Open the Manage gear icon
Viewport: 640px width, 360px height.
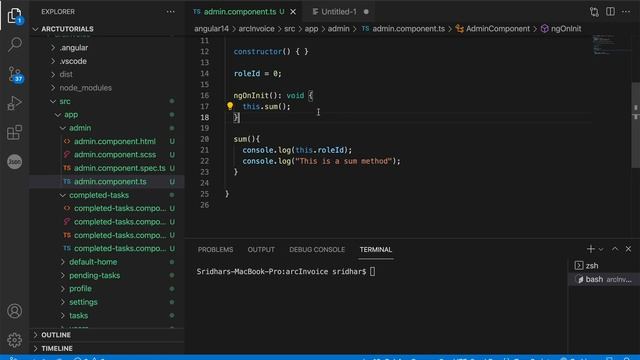pyautogui.click(x=15, y=340)
